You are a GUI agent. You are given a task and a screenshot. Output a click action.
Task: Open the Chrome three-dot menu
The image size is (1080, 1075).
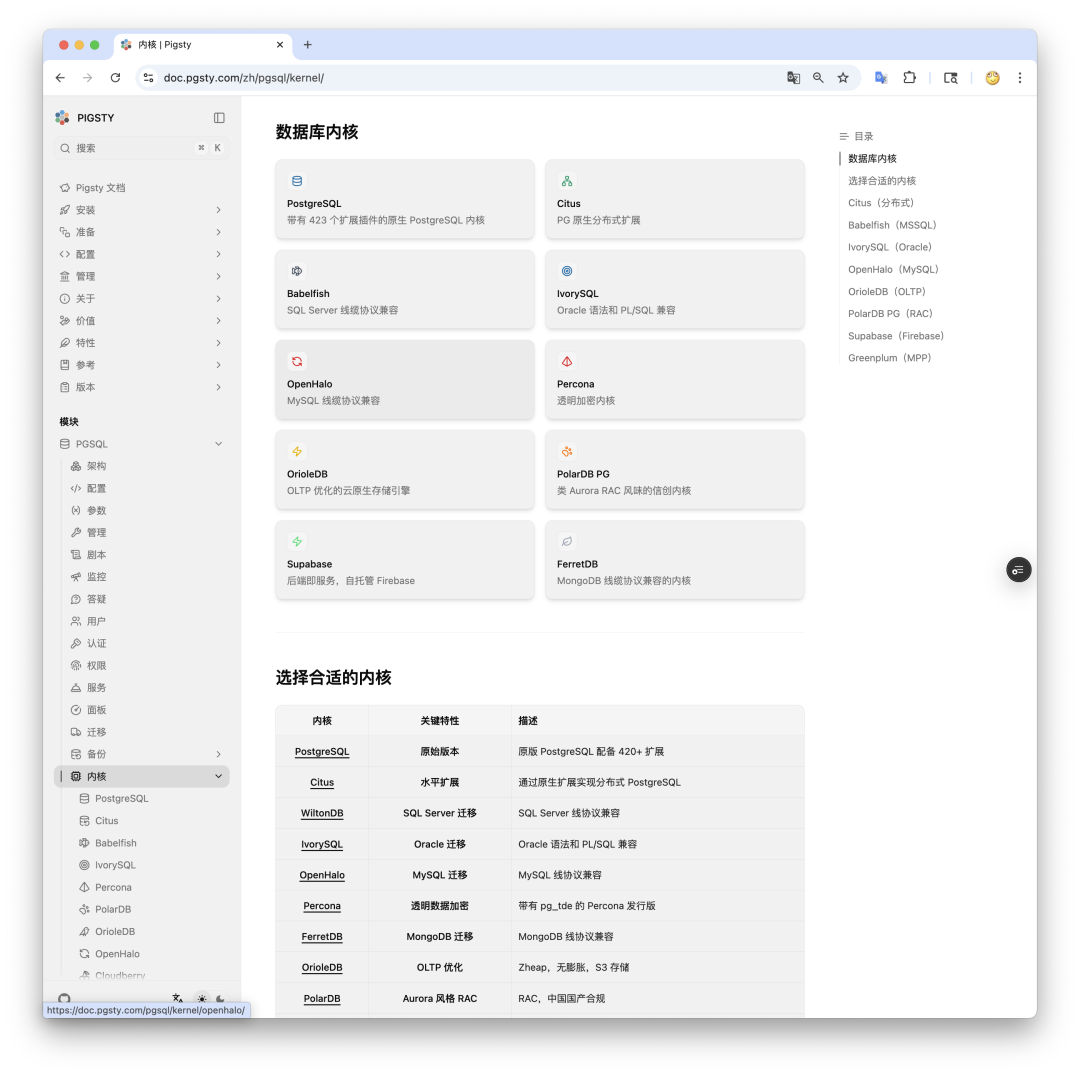[x=1020, y=78]
